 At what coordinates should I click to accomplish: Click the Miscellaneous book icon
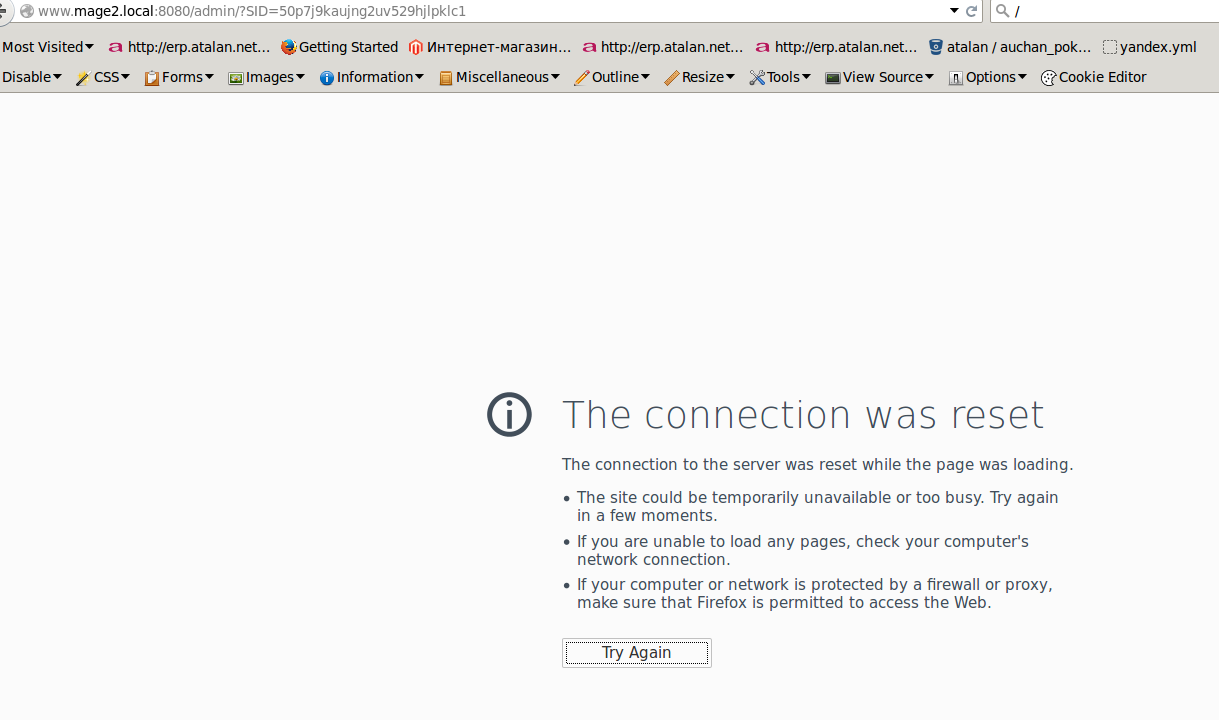pos(446,78)
